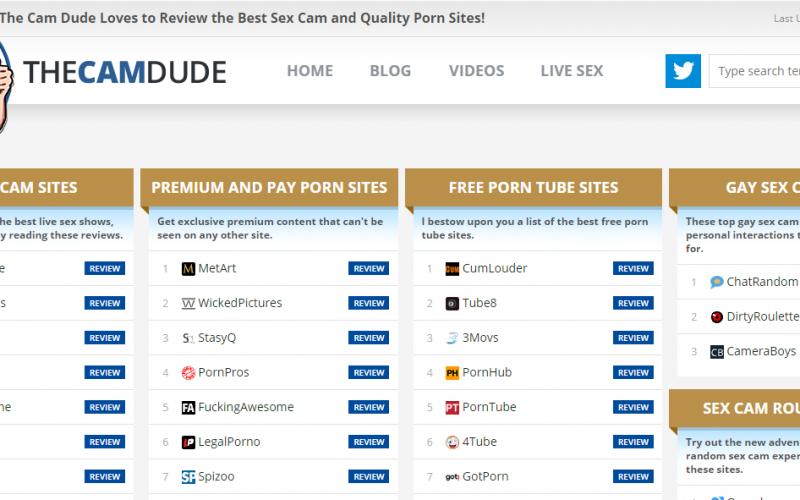Open the BLOG menu item
The image size is (800, 500).
390,71
